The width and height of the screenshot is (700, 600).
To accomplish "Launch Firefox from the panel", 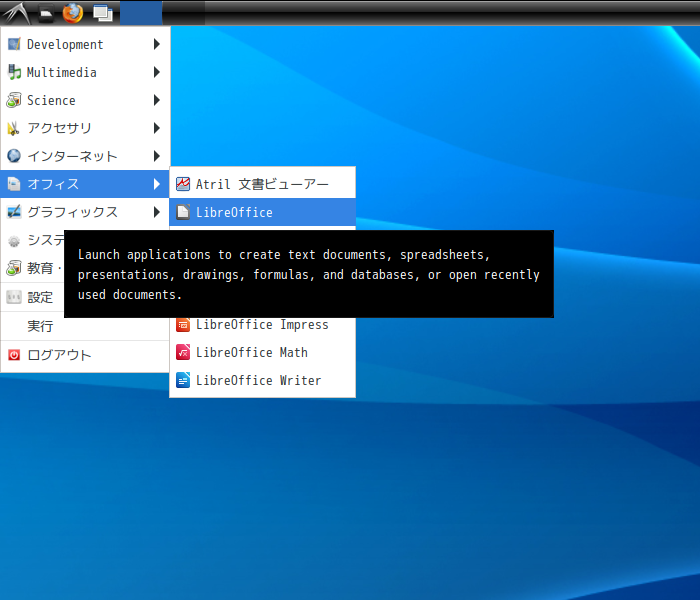I will tap(73, 13).
